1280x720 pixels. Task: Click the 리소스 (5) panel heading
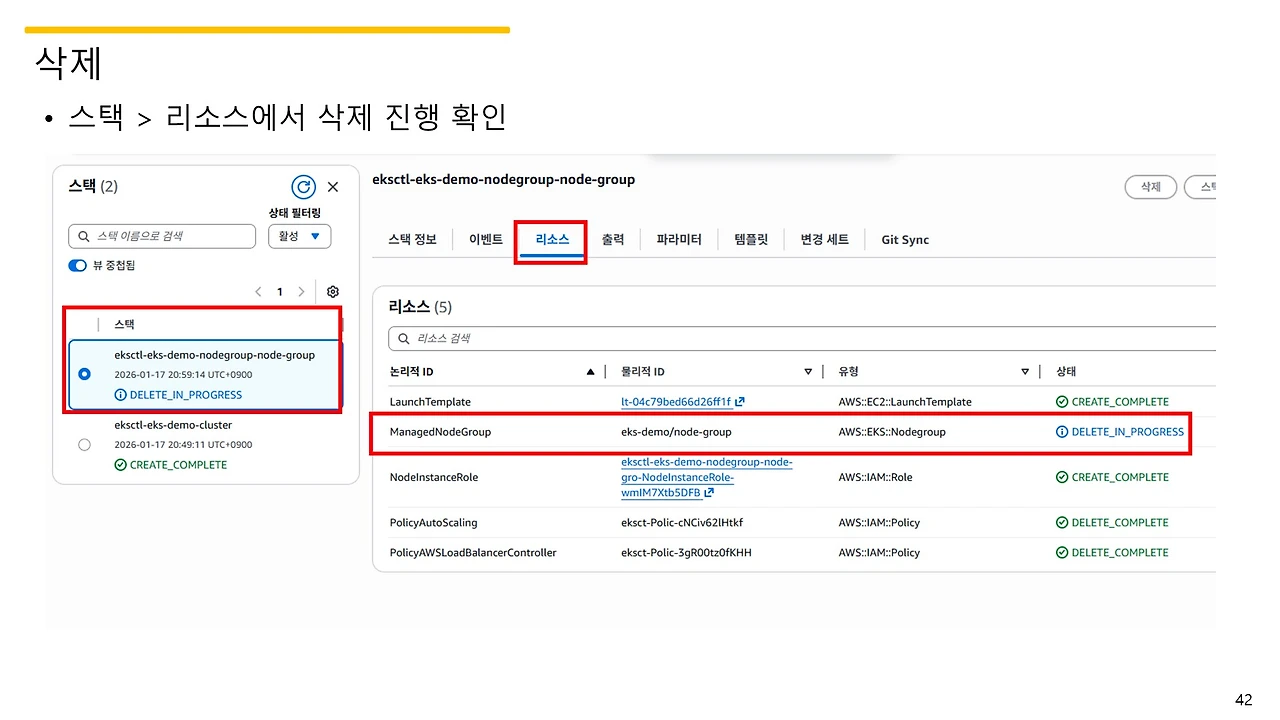click(420, 307)
